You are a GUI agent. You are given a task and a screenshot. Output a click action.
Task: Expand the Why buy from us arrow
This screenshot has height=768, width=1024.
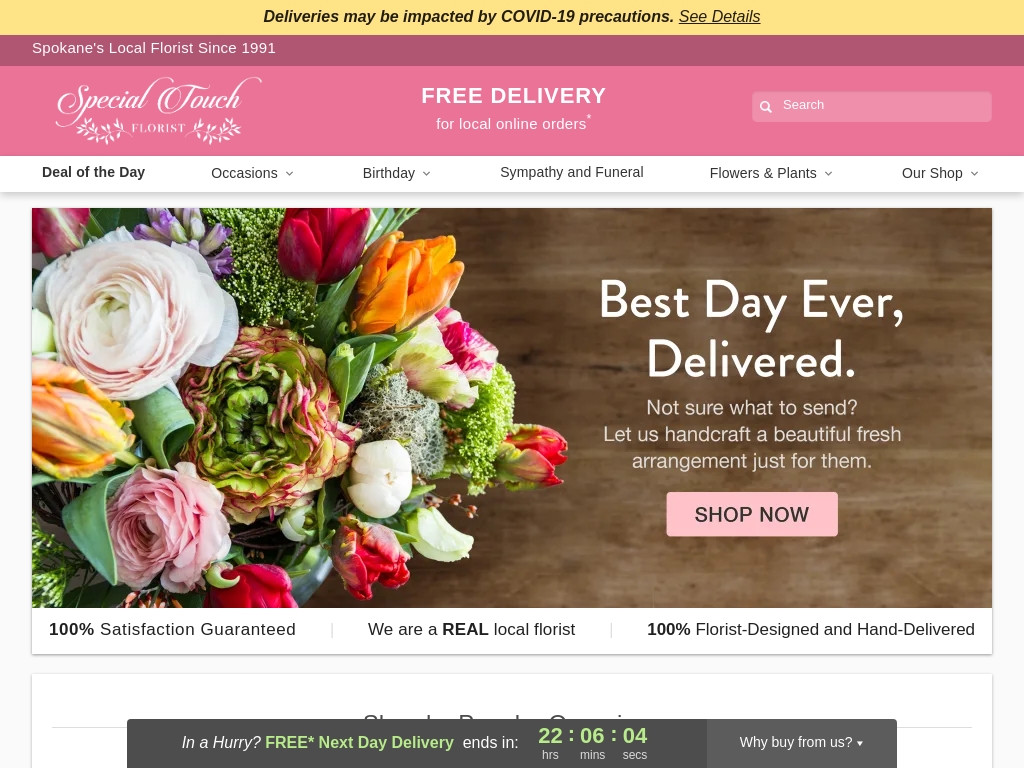click(x=860, y=743)
